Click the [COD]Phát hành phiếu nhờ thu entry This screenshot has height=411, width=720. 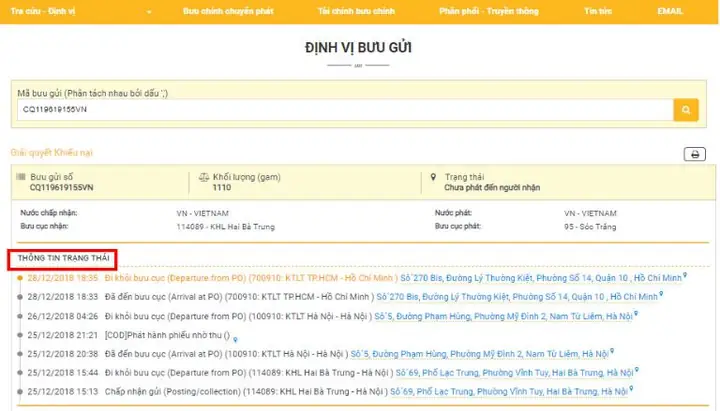(x=167, y=335)
